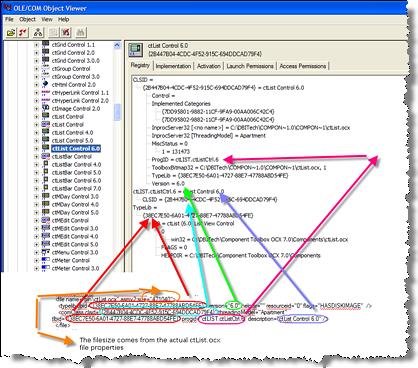Open the File menu
The height and width of the screenshot is (368, 418).
pyautogui.click(x=9, y=19)
